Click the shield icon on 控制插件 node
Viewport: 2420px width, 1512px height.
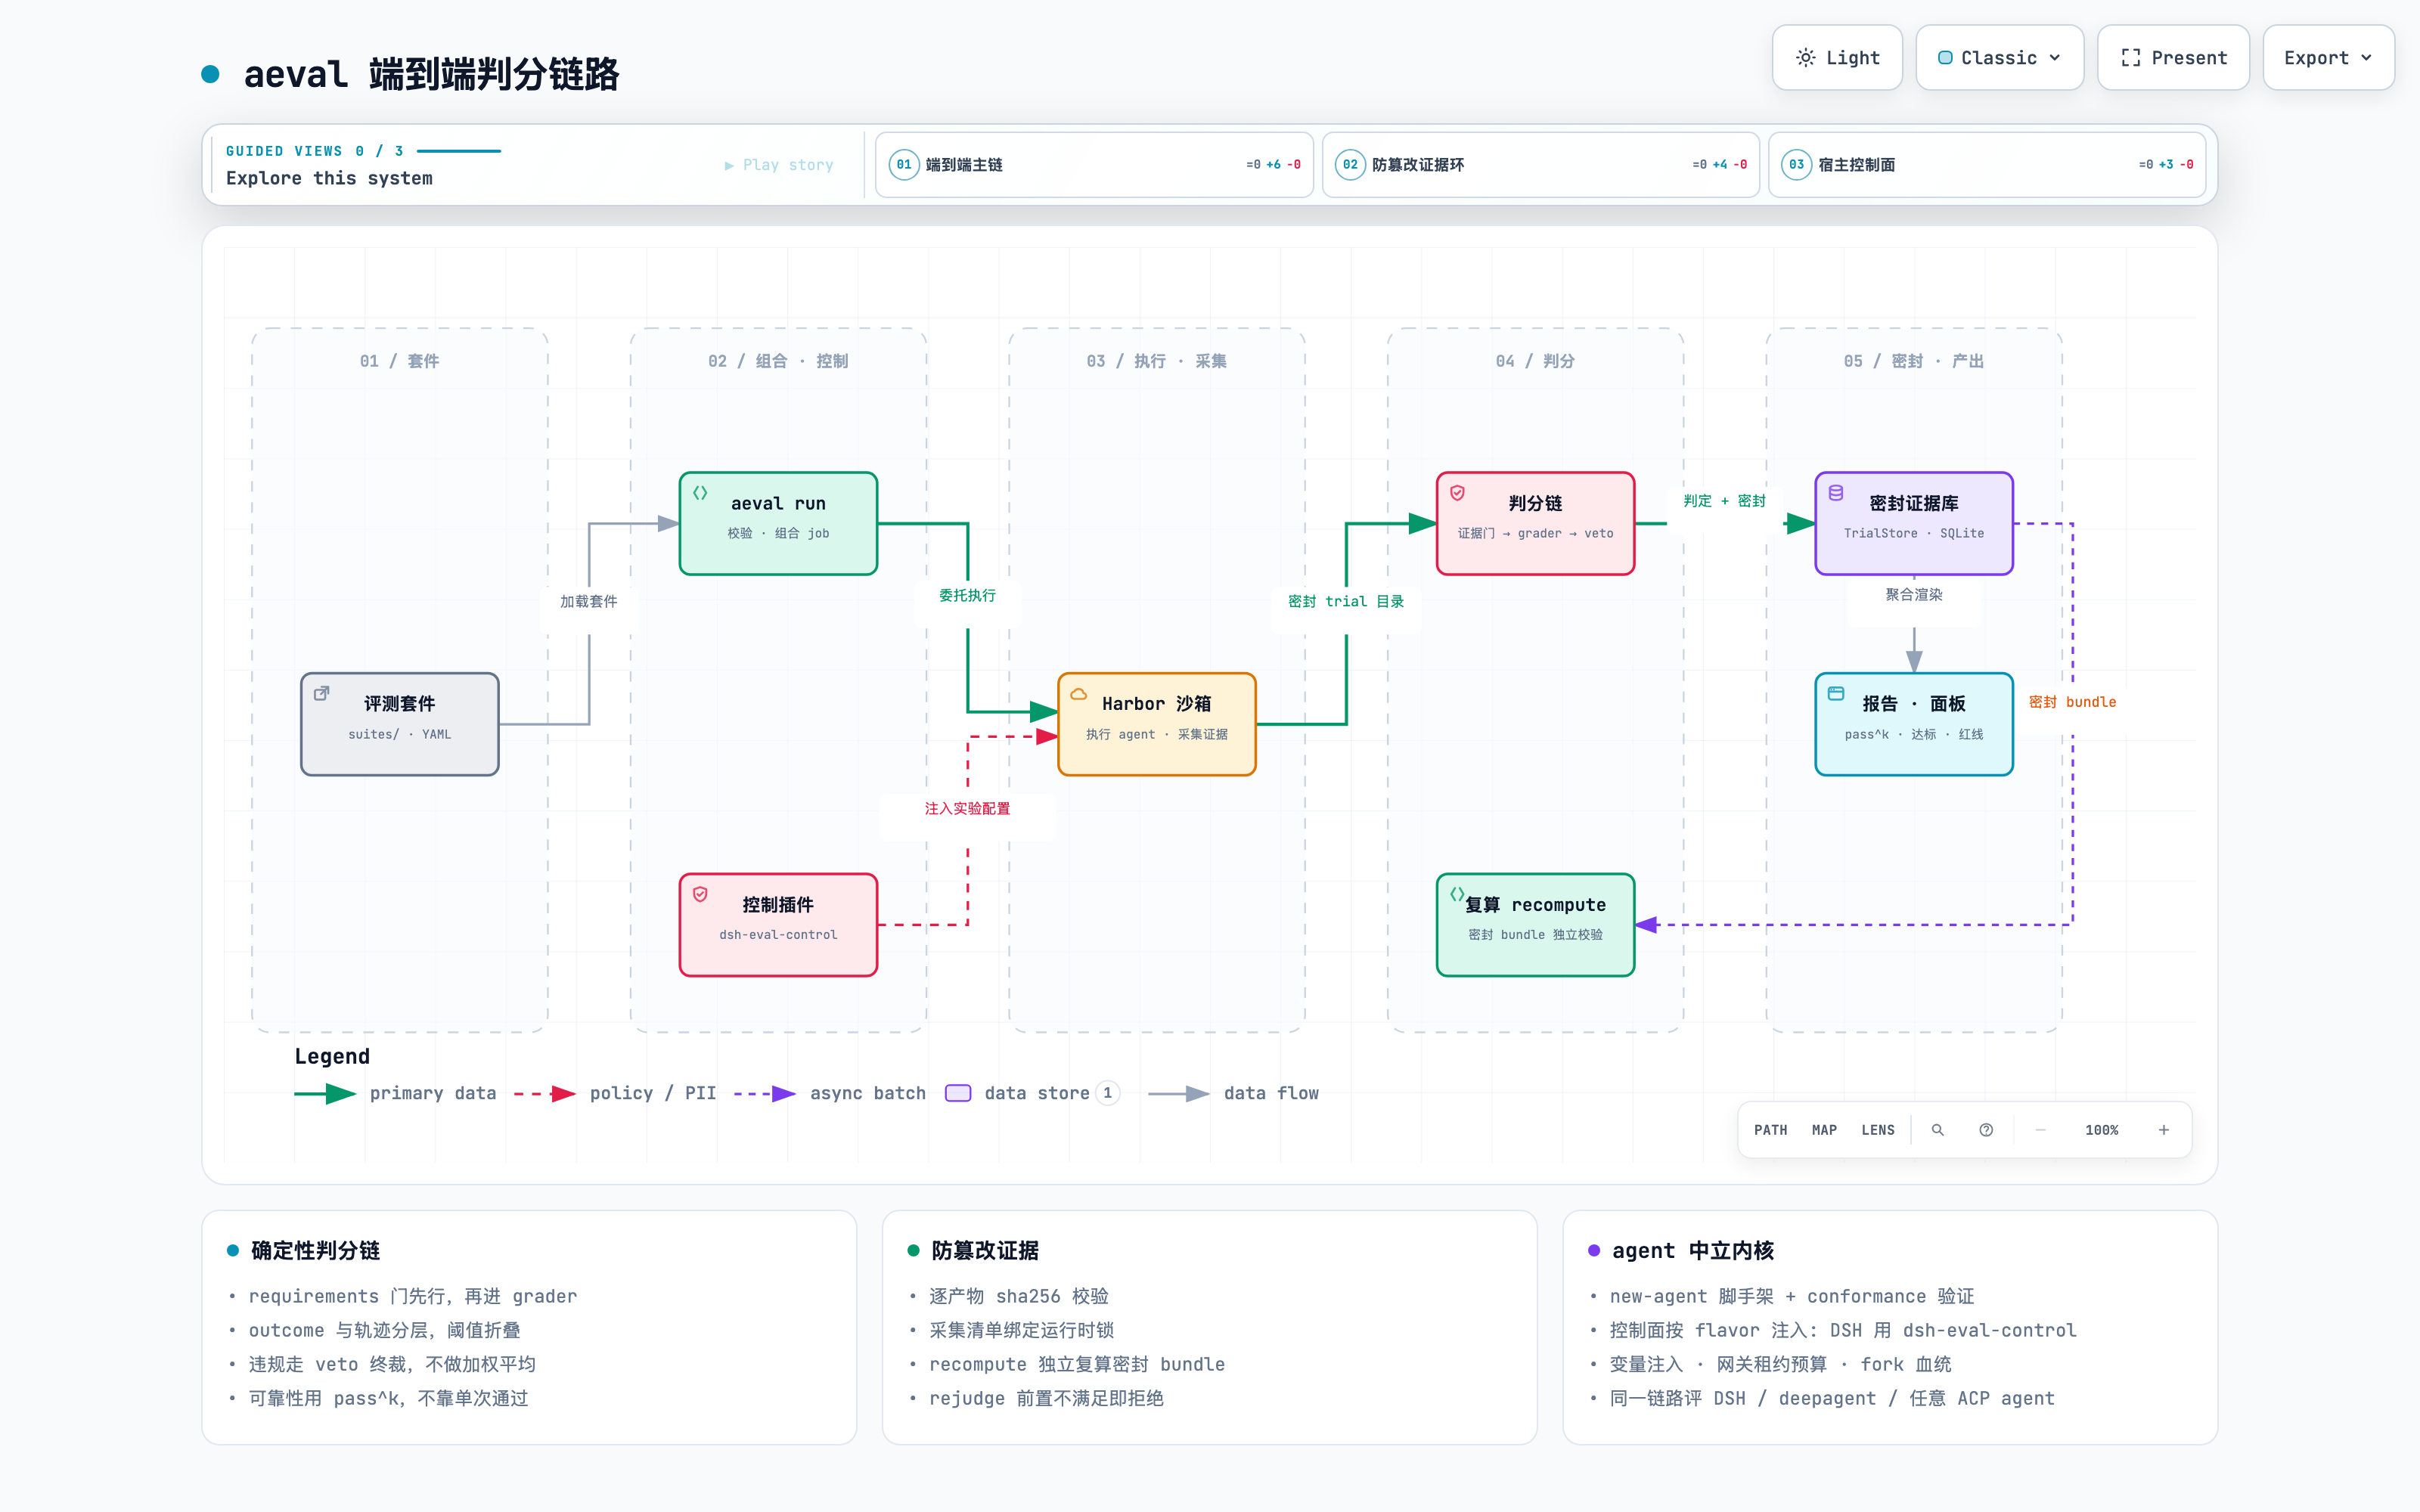point(700,894)
